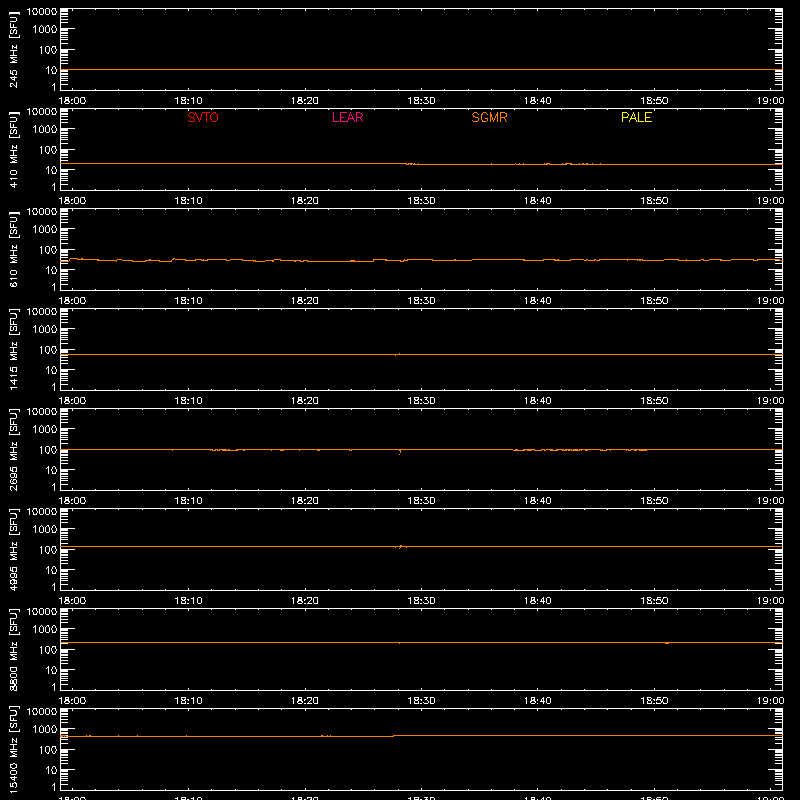The width and height of the screenshot is (800, 800).
Task: Click the small blip on the 4995 MHz trace
Action: 401,546
